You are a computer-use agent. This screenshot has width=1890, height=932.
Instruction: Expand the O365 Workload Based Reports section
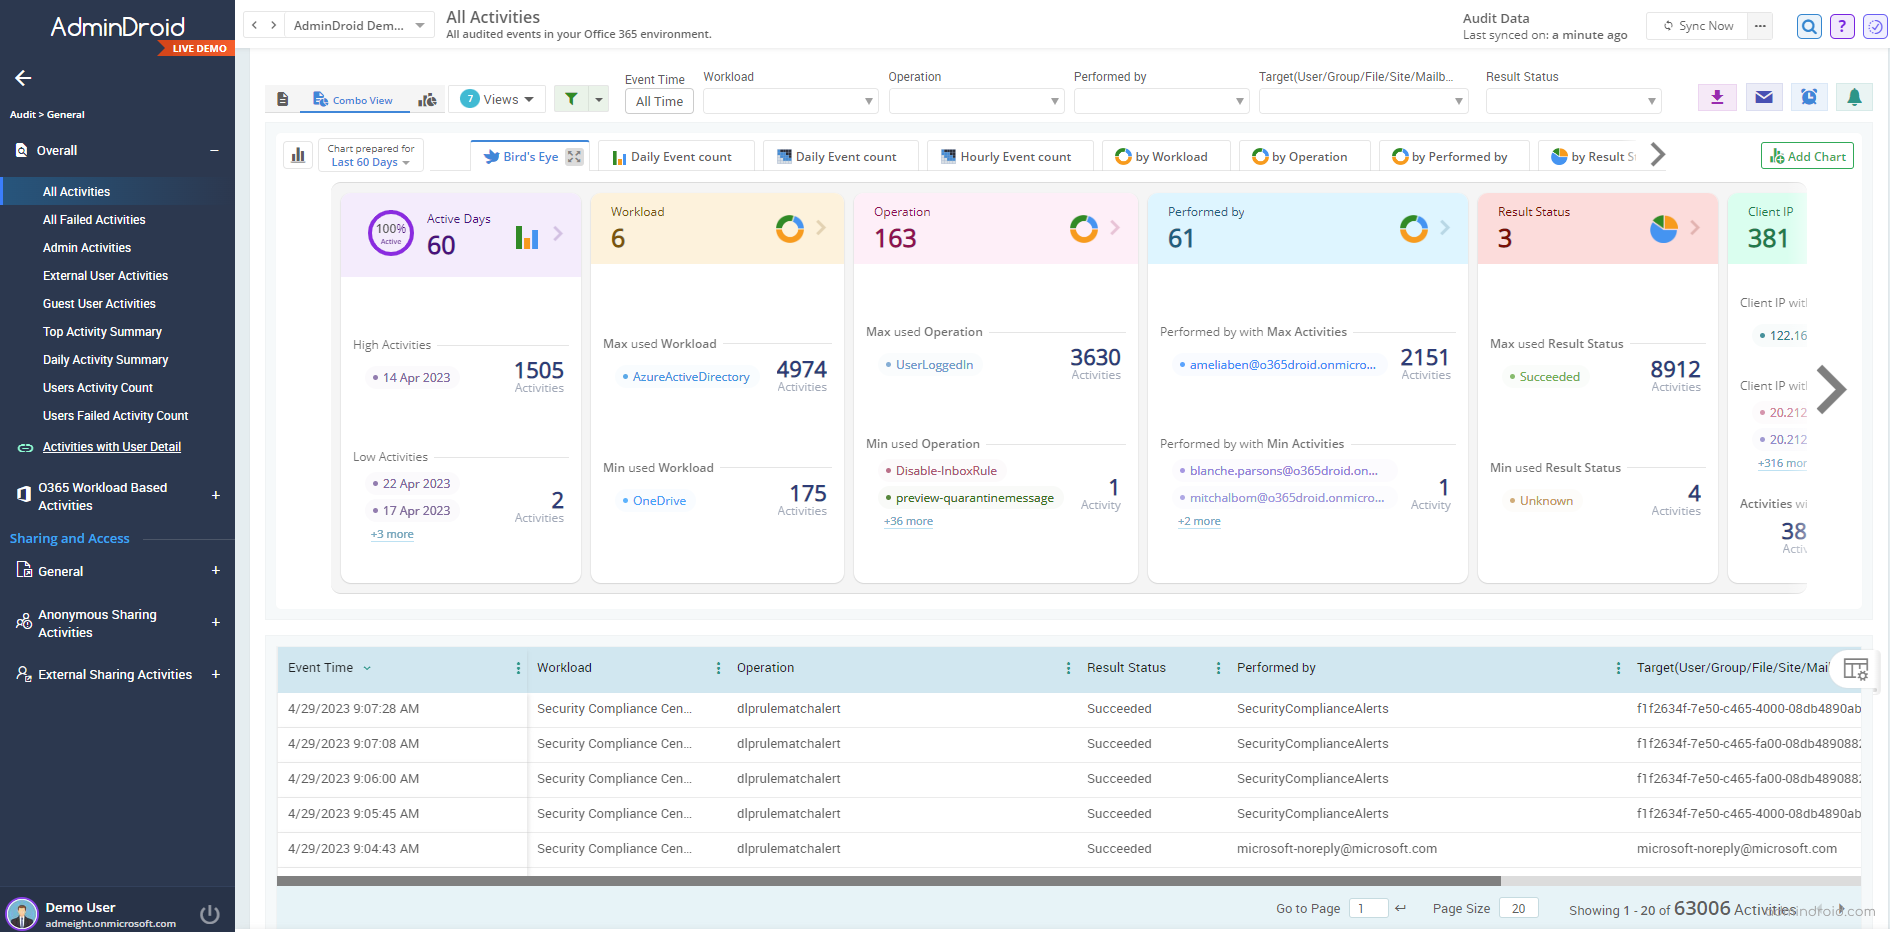pyautogui.click(x=215, y=495)
